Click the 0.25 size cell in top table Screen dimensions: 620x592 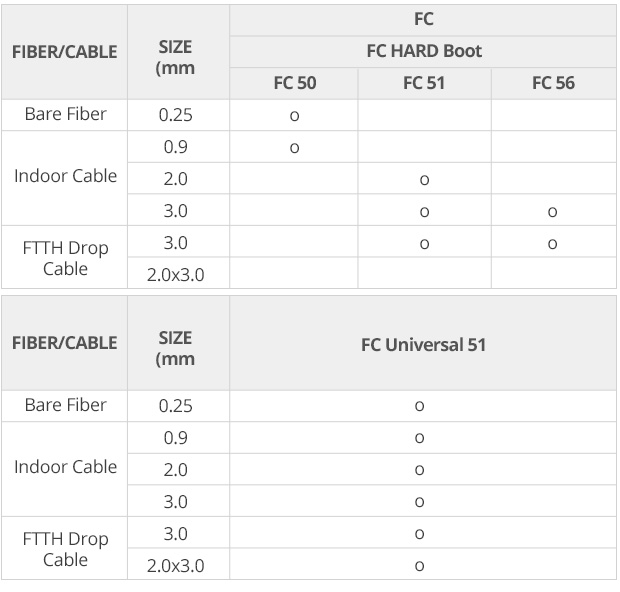(x=176, y=115)
